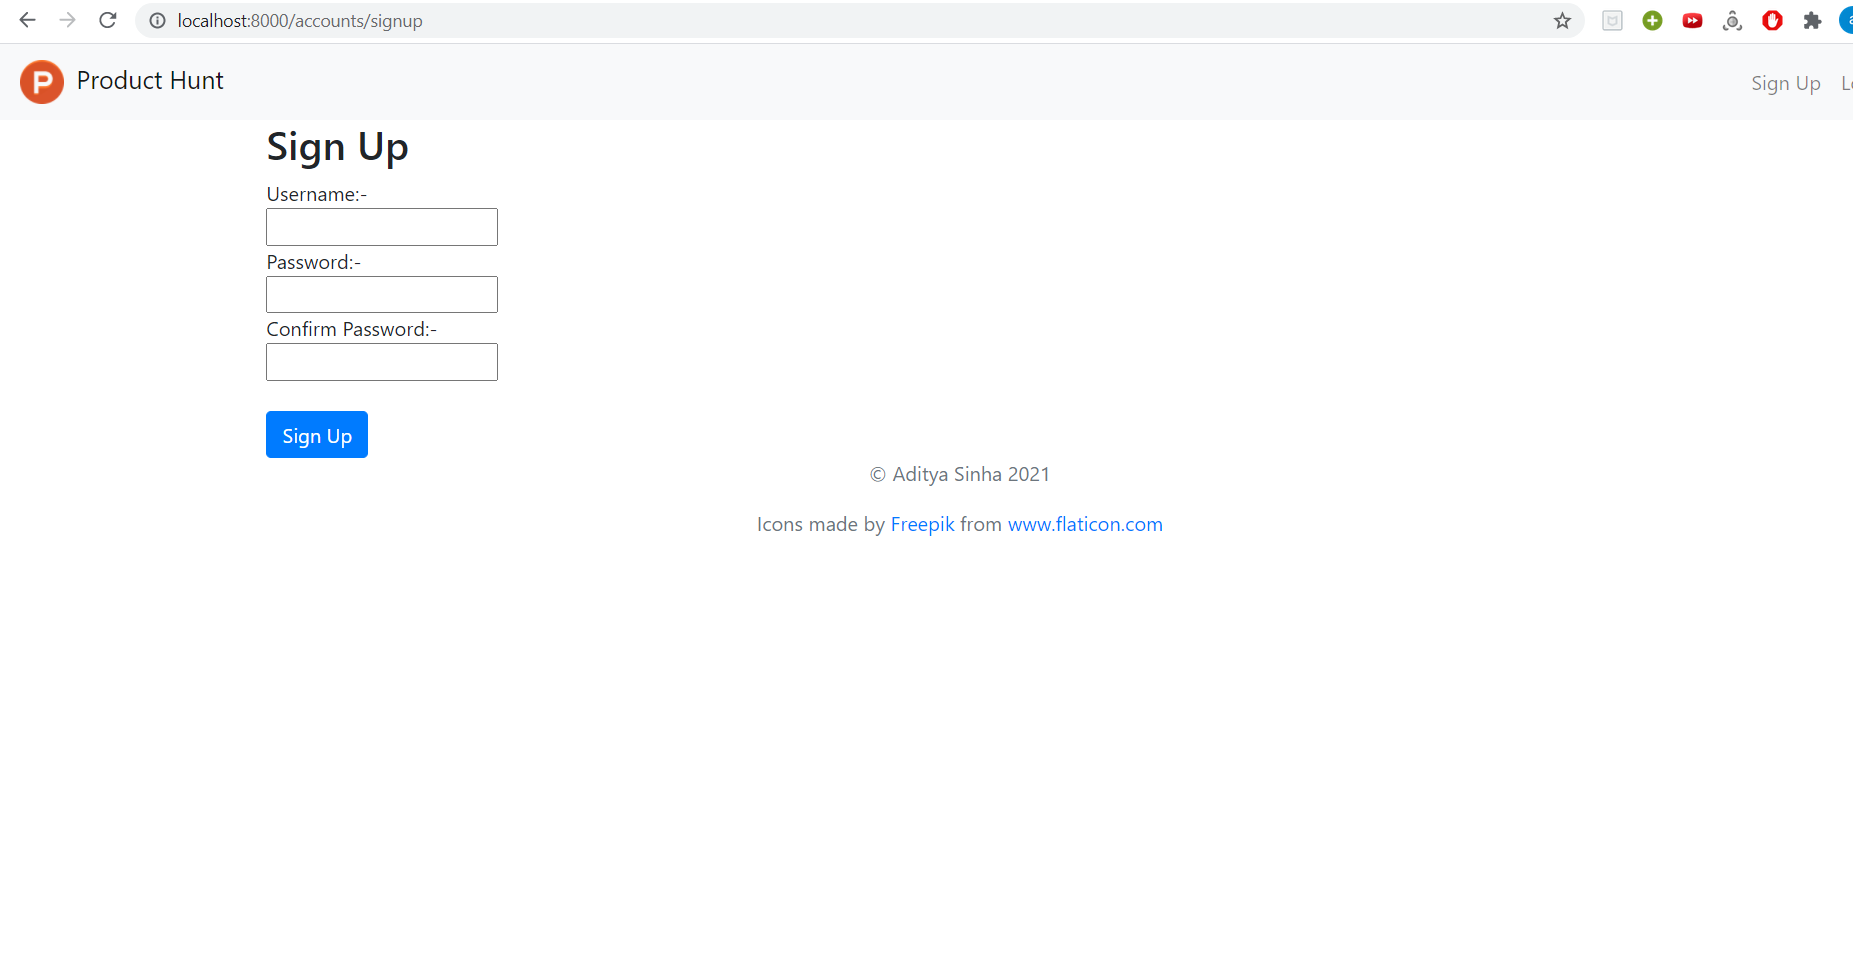Screen dimensions: 1853x964
Task: Open the Extensions puzzle piece menu
Action: pos(1812,21)
